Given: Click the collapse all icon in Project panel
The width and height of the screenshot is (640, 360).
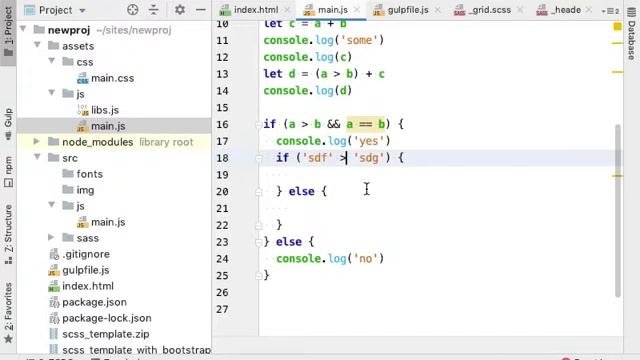Looking at the screenshot, I should tap(153, 10).
